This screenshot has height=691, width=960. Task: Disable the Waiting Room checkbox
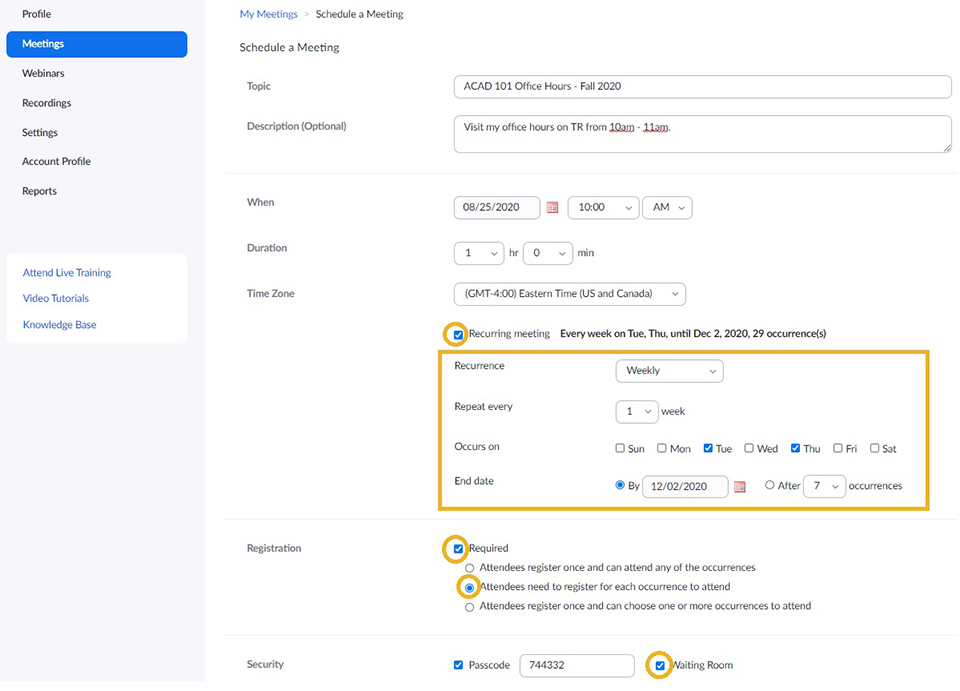click(x=659, y=665)
